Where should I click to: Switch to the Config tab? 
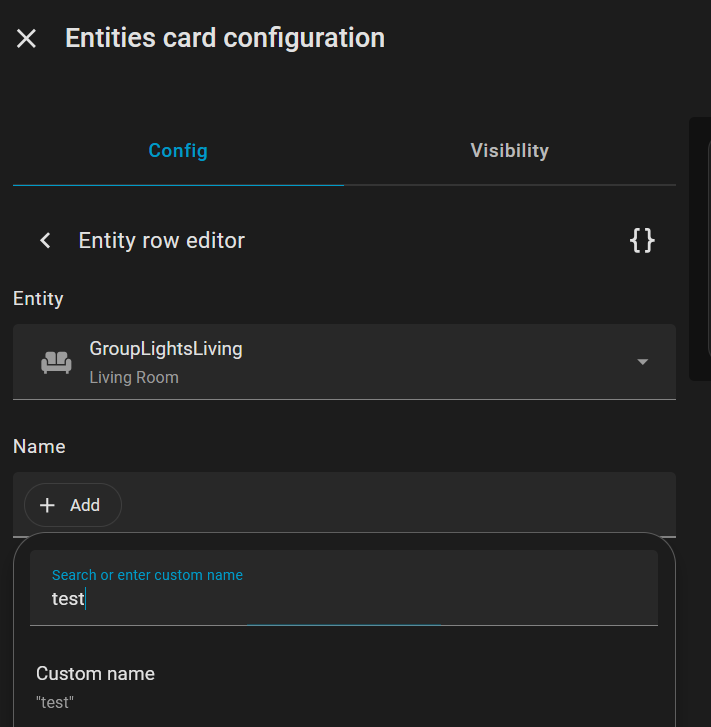pyautogui.click(x=178, y=151)
